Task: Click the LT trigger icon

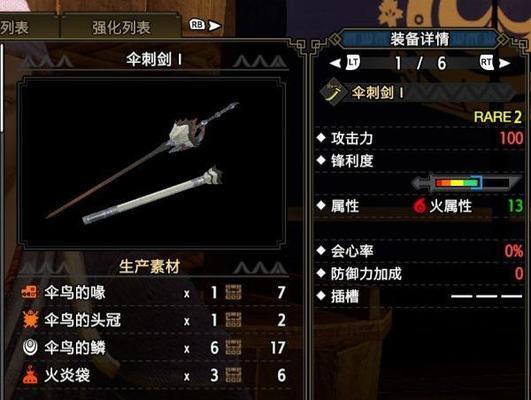Action: point(353,63)
